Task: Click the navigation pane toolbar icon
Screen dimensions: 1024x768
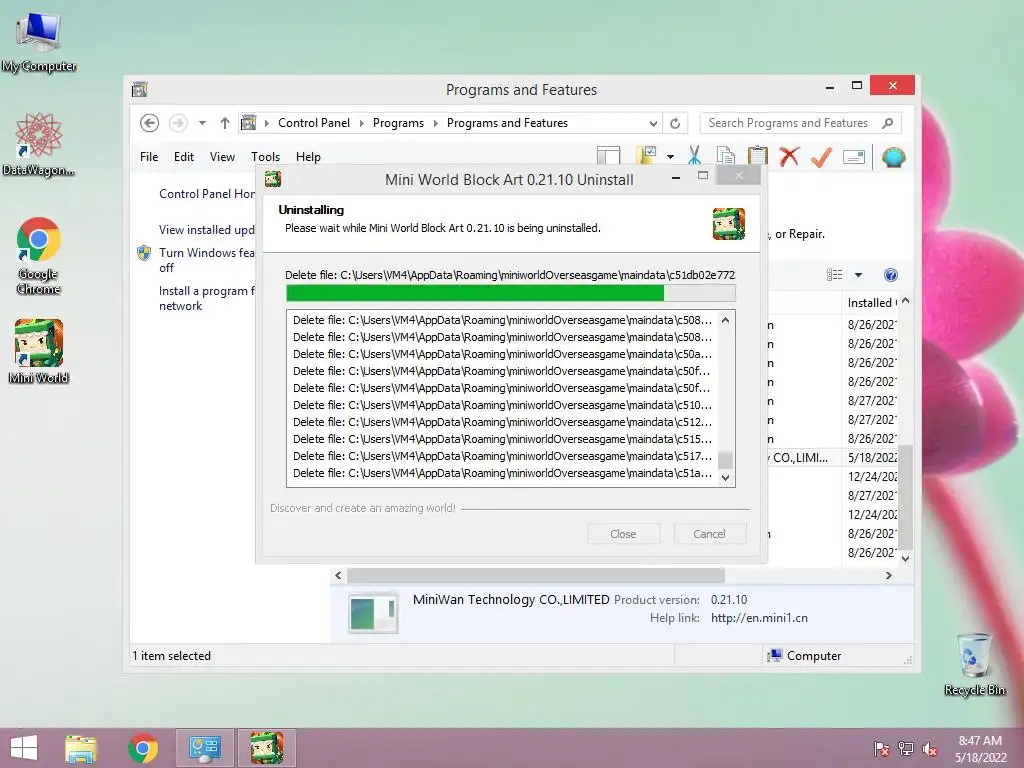Action: click(x=609, y=155)
